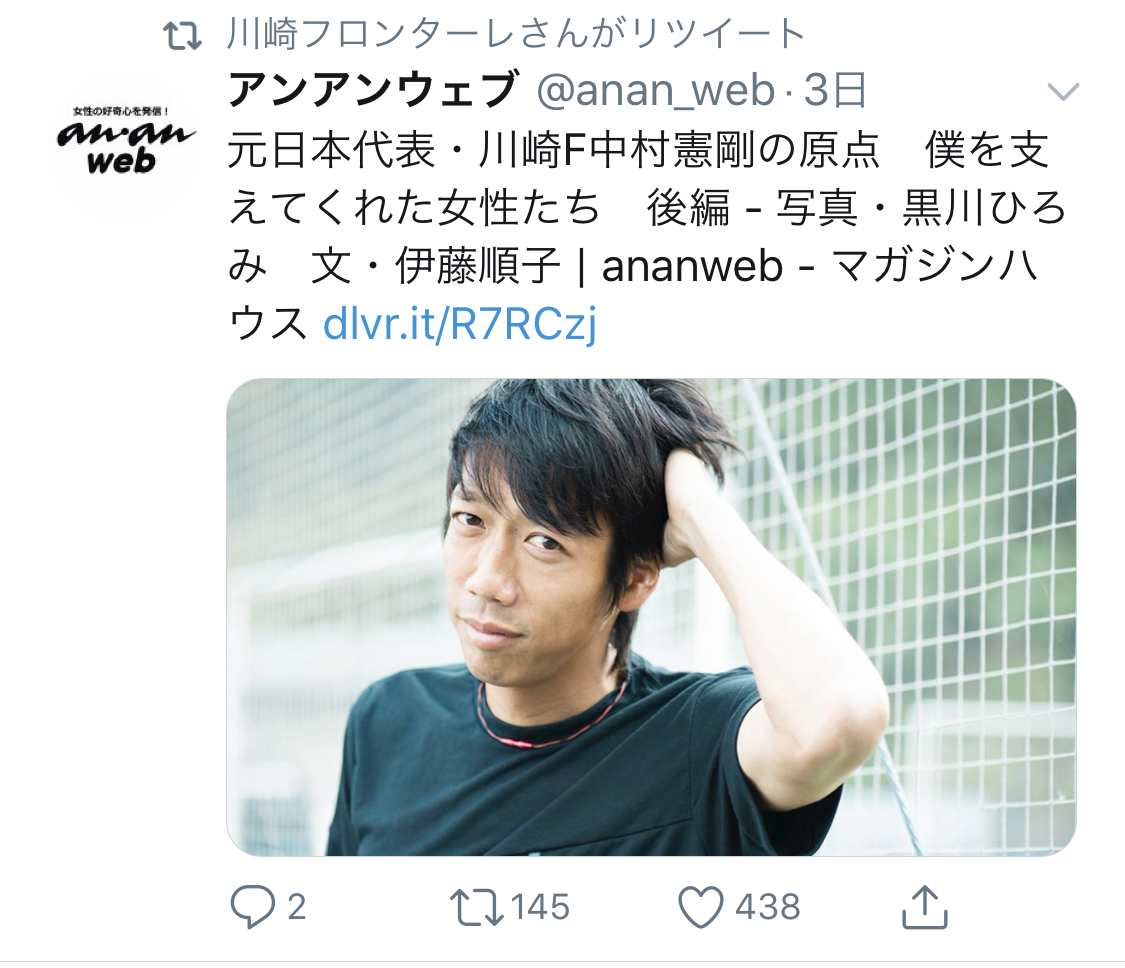Image resolution: width=1125 pixels, height=968 pixels.
Task: Click the @anan_web handle
Action: point(656,91)
